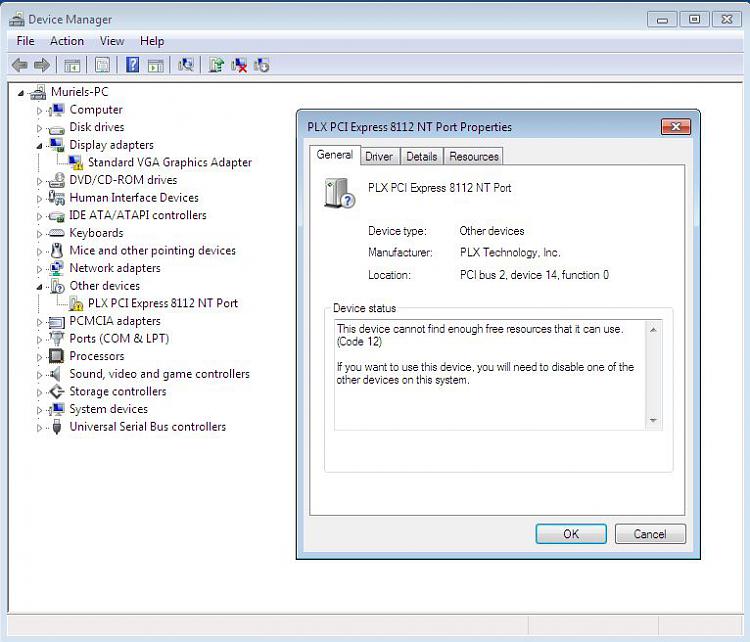Select Standard VGA Graphics Adapter entry

tap(170, 163)
